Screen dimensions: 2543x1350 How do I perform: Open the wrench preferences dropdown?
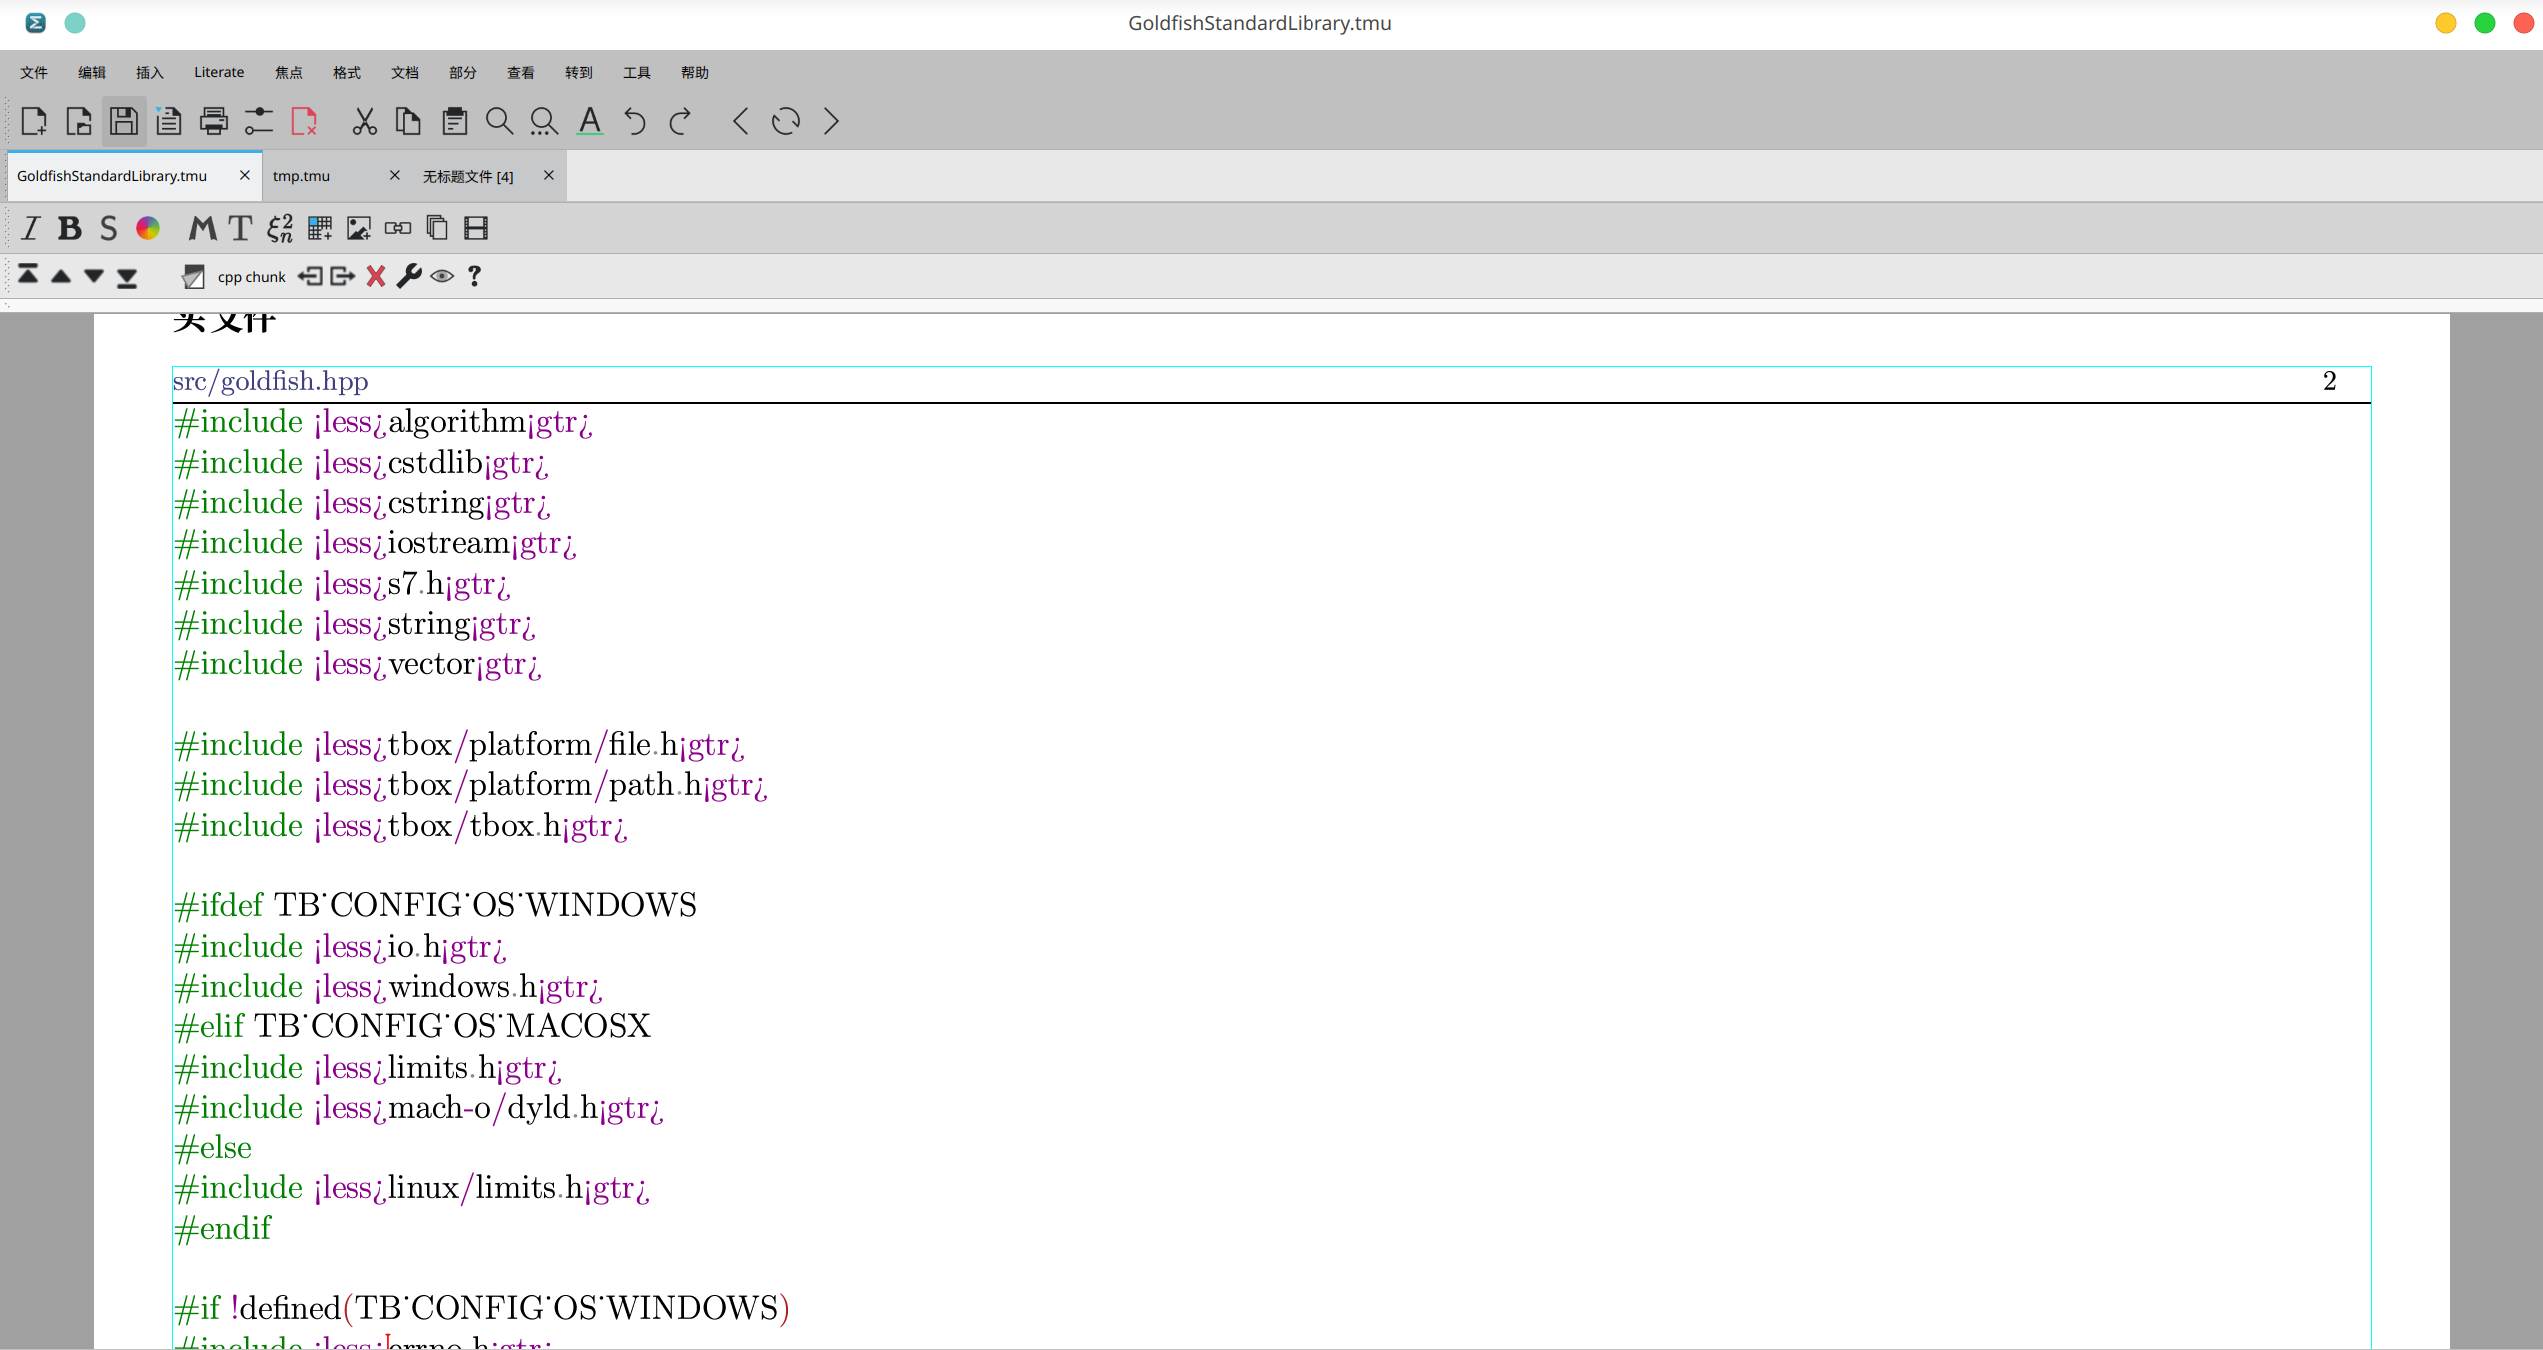click(x=409, y=276)
